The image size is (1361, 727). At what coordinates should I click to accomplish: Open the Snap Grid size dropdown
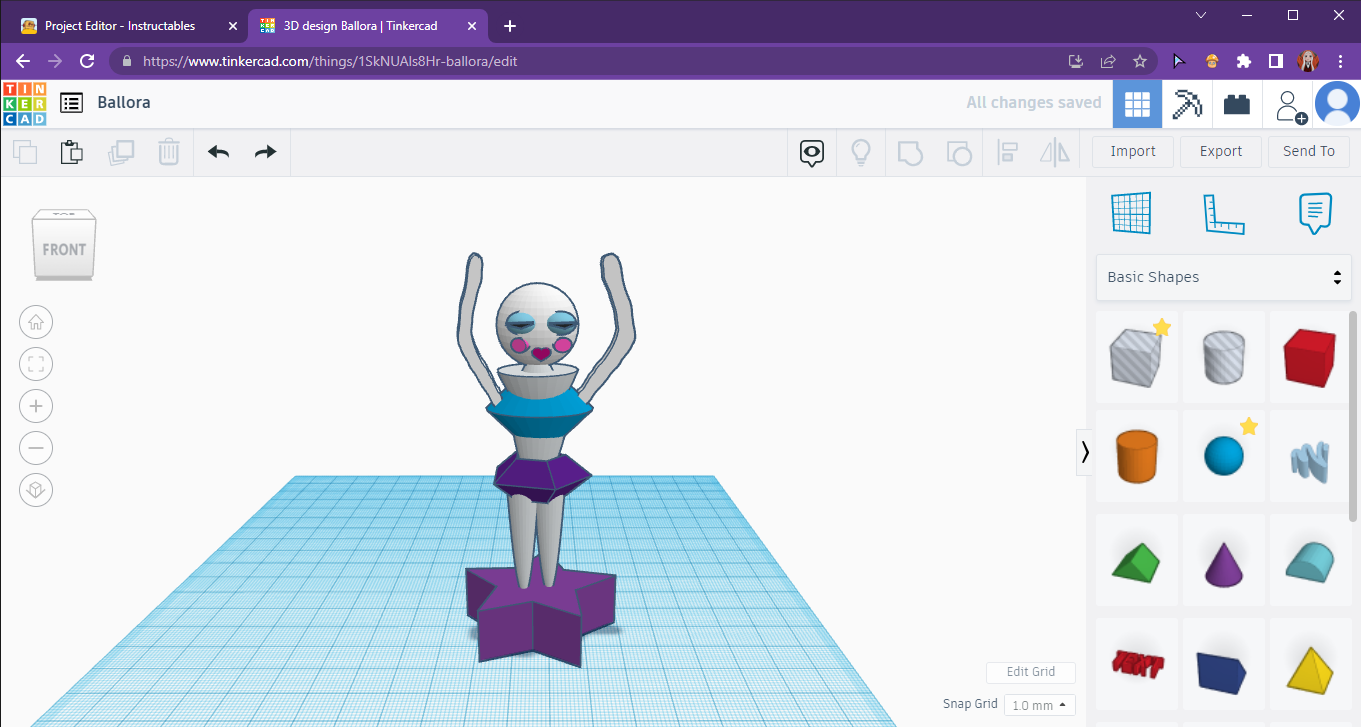click(x=1038, y=705)
